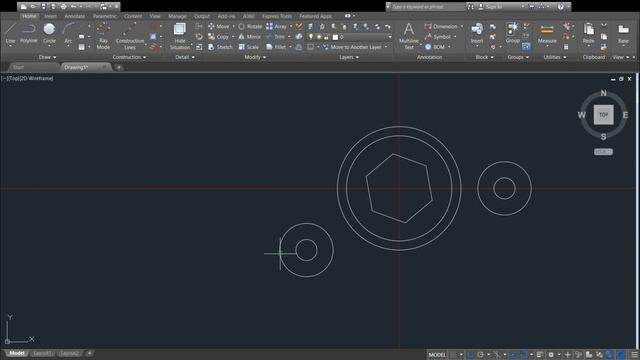This screenshot has width=640, height=360.
Task: Click the Group tool
Action: 513,33
